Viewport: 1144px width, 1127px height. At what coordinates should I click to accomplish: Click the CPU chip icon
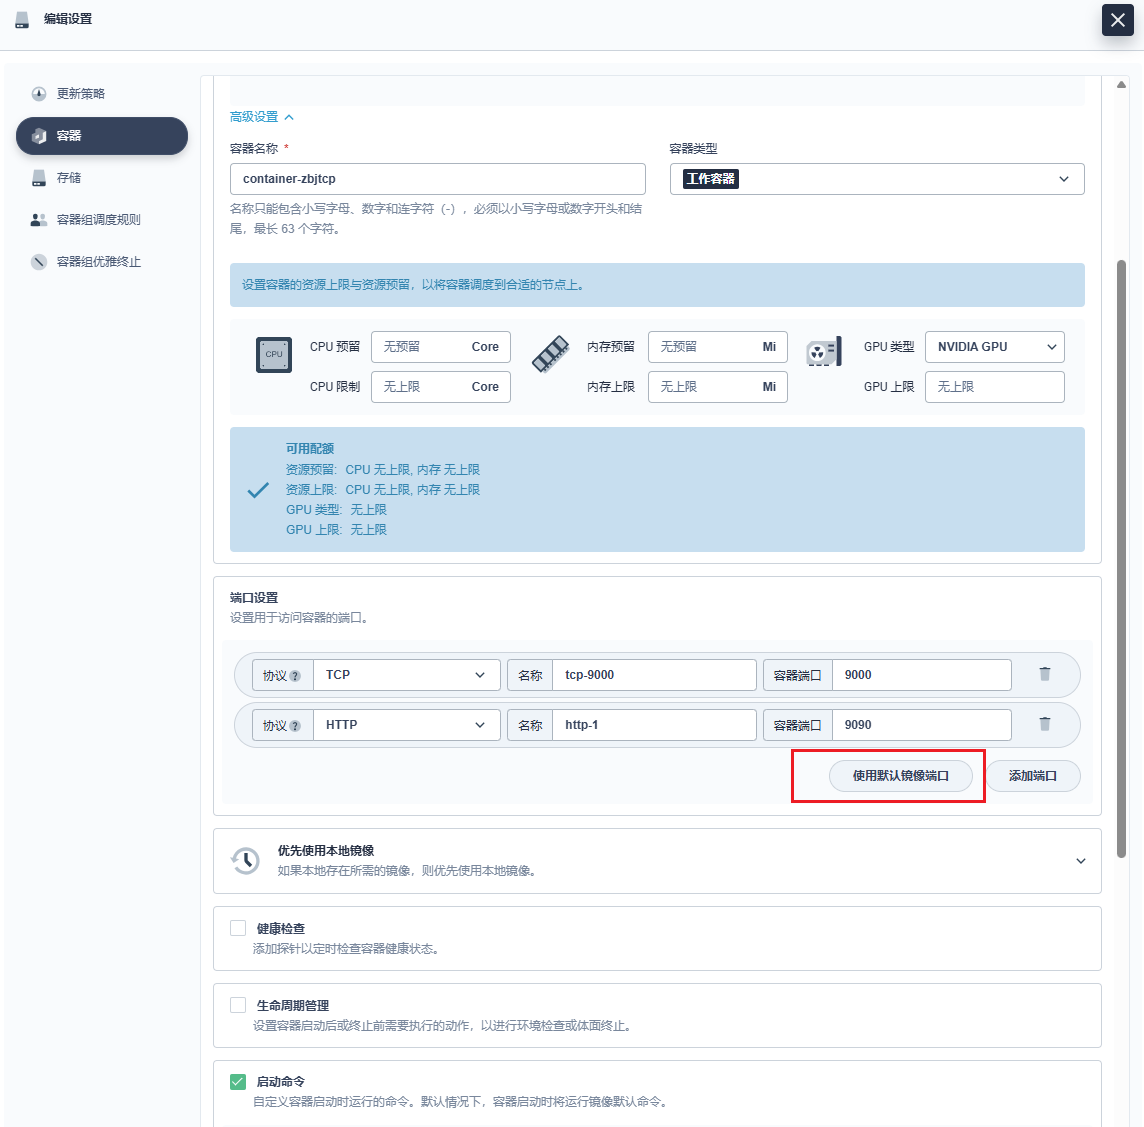(x=274, y=355)
